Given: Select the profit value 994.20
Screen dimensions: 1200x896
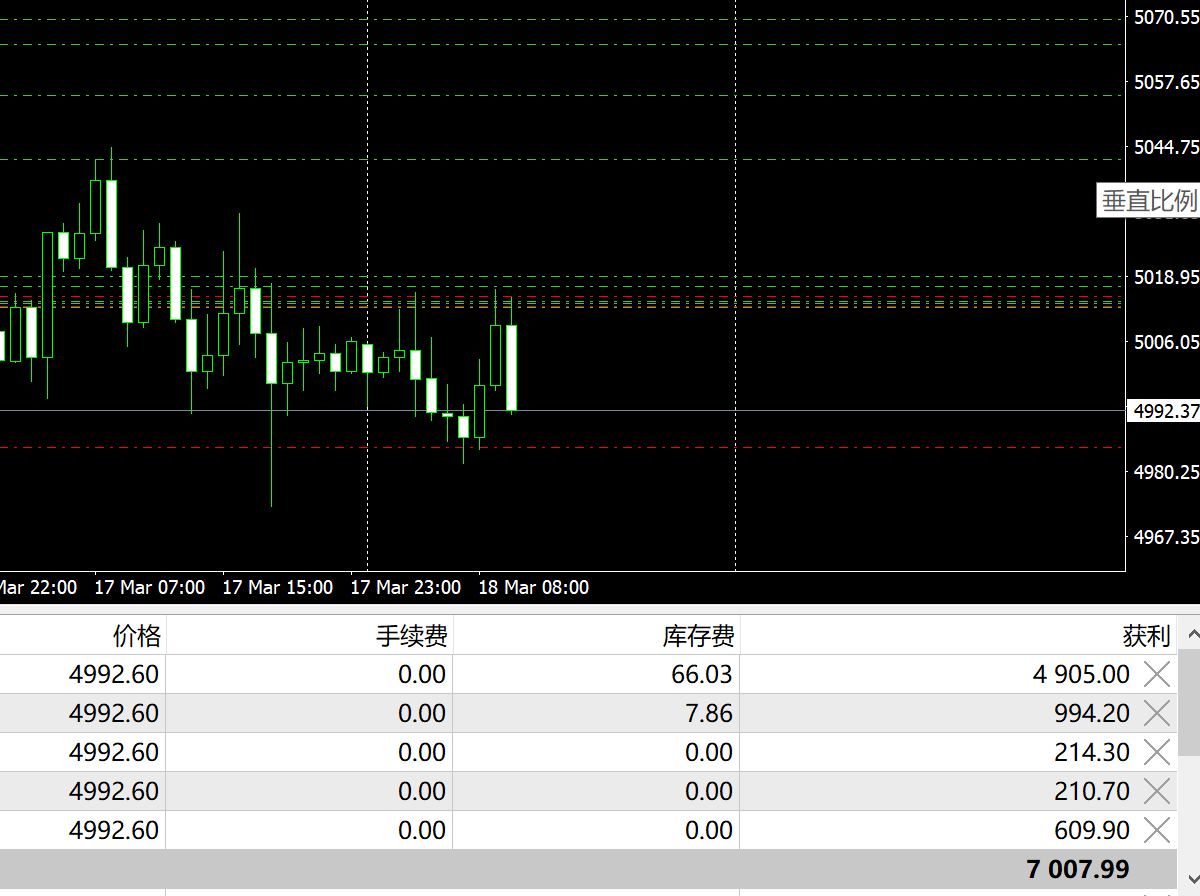Looking at the screenshot, I should pyautogui.click(x=1092, y=714).
